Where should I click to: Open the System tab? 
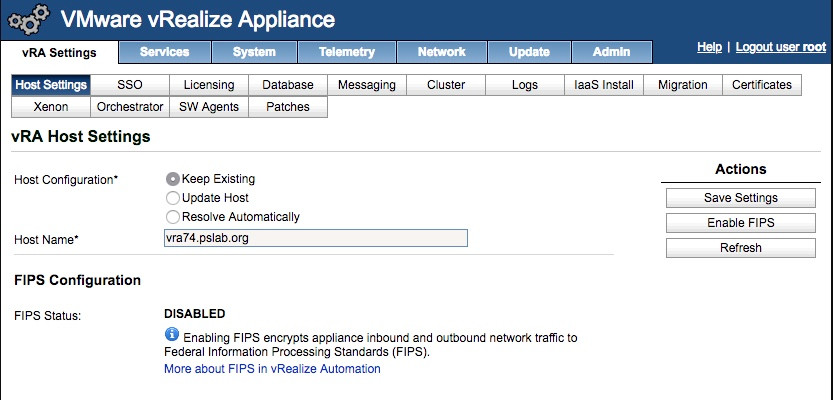pos(254,52)
